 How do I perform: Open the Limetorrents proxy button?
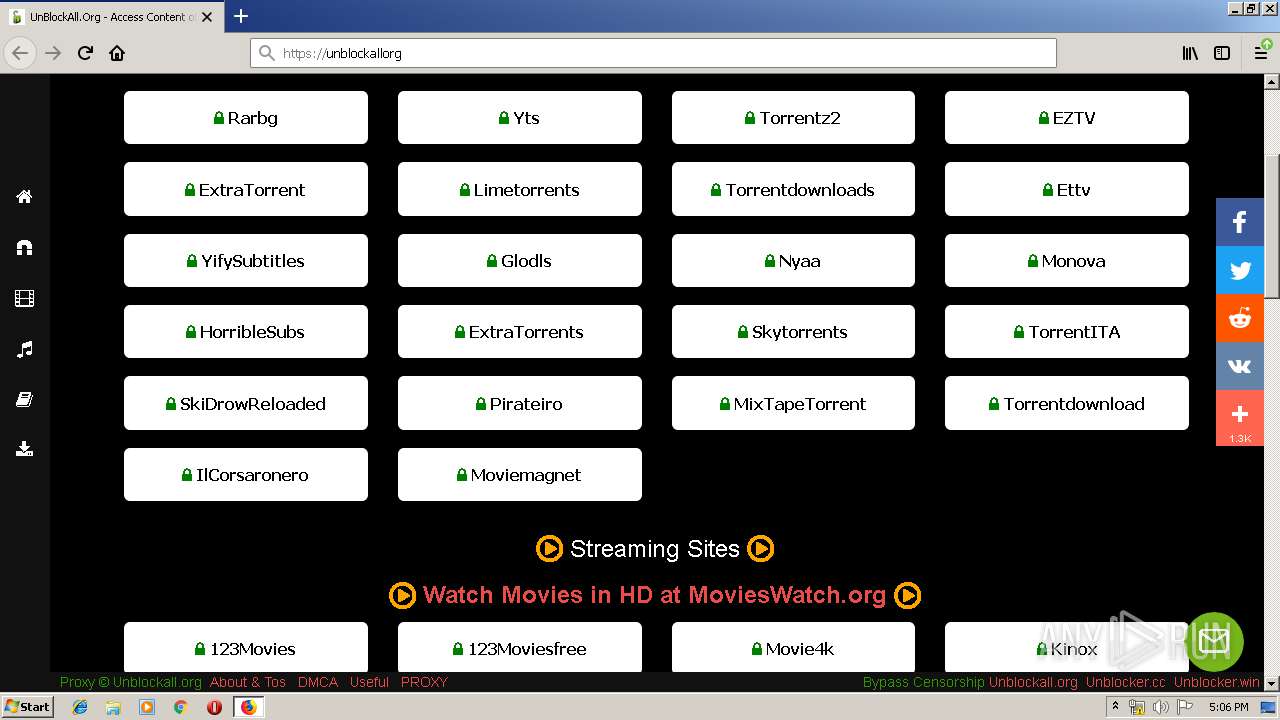pos(520,189)
